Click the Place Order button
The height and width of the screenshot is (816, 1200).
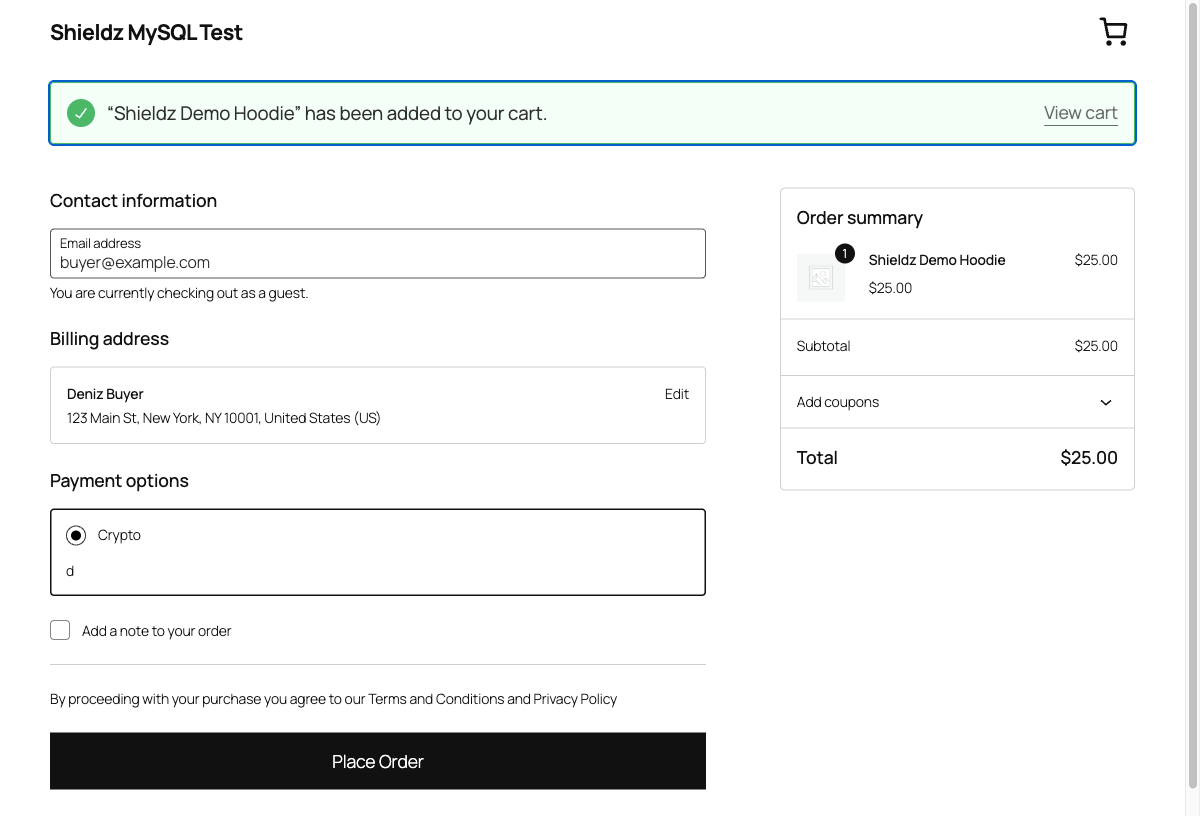378,761
